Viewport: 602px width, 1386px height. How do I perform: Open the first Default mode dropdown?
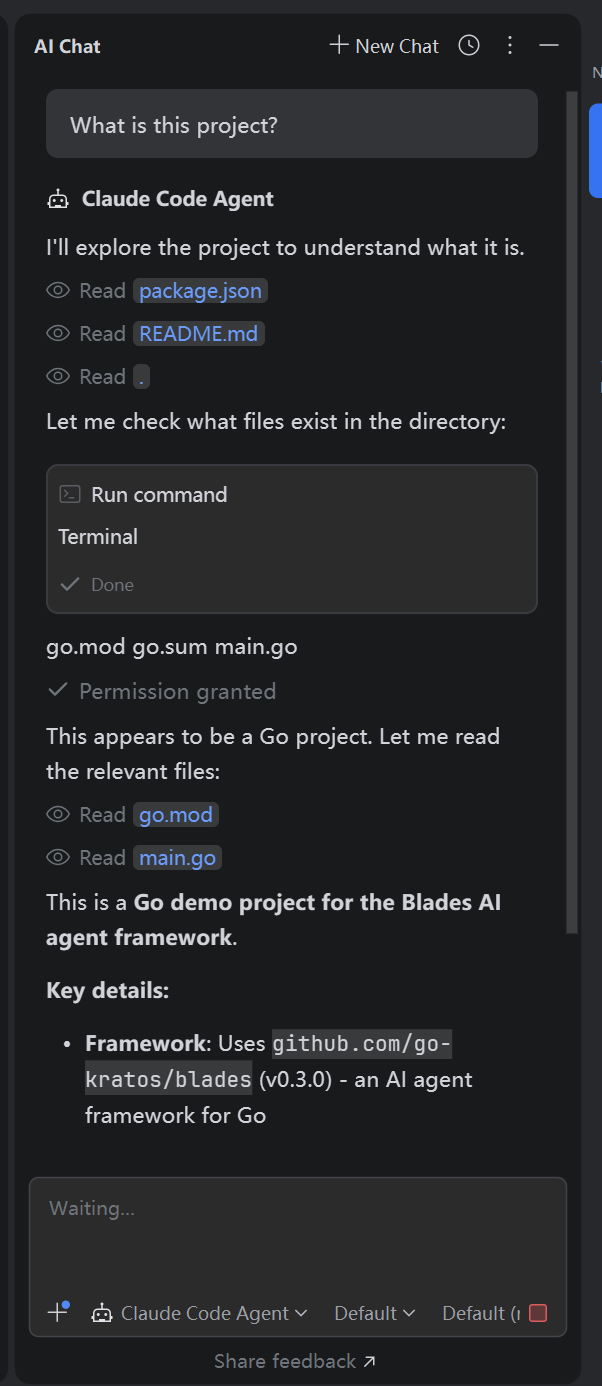coord(374,1313)
